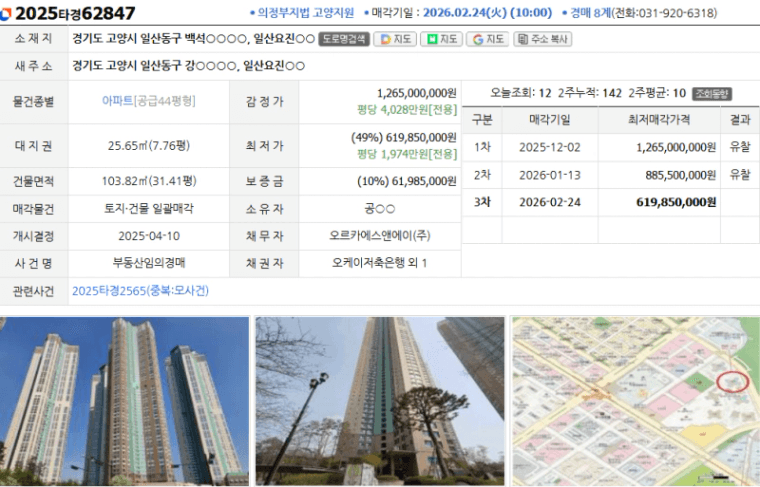Click the red circle marker on map
The height and width of the screenshot is (487, 760).
(x=733, y=382)
